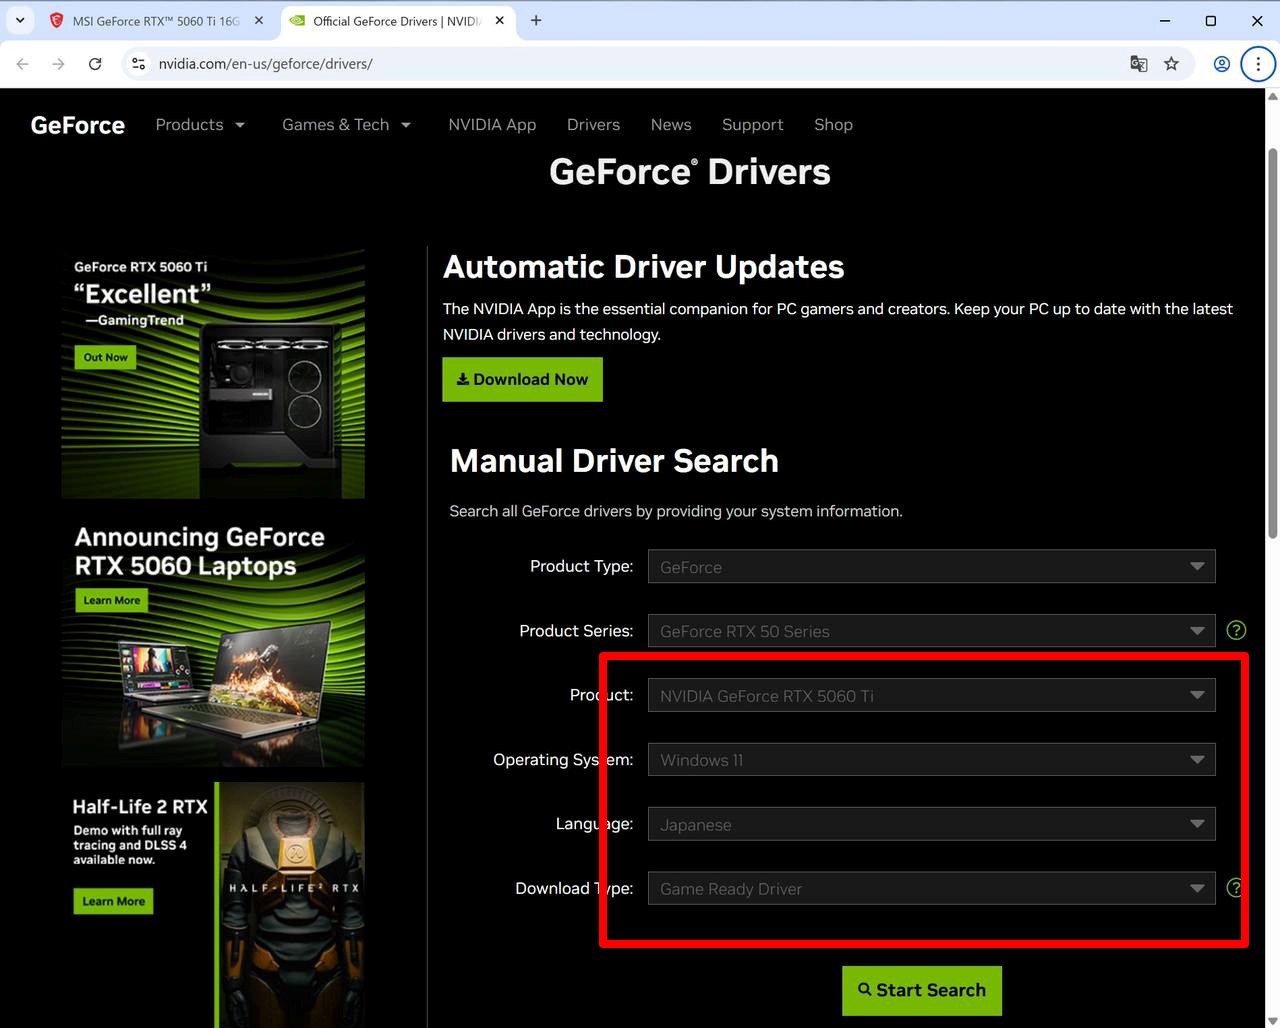This screenshot has height=1028, width=1280.
Task: Click the Half-Life 2 RTX headline text
Action: (x=140, y=806)
